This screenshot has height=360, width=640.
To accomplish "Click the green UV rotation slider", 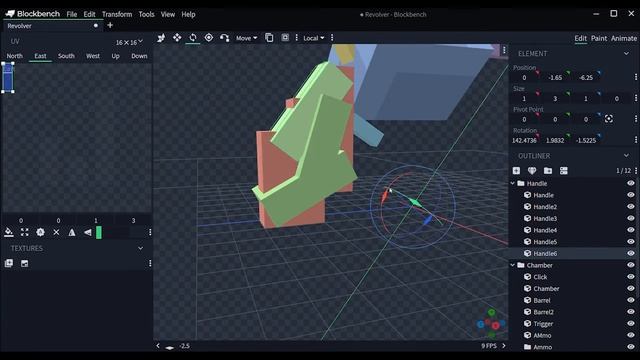I will 99,233.
